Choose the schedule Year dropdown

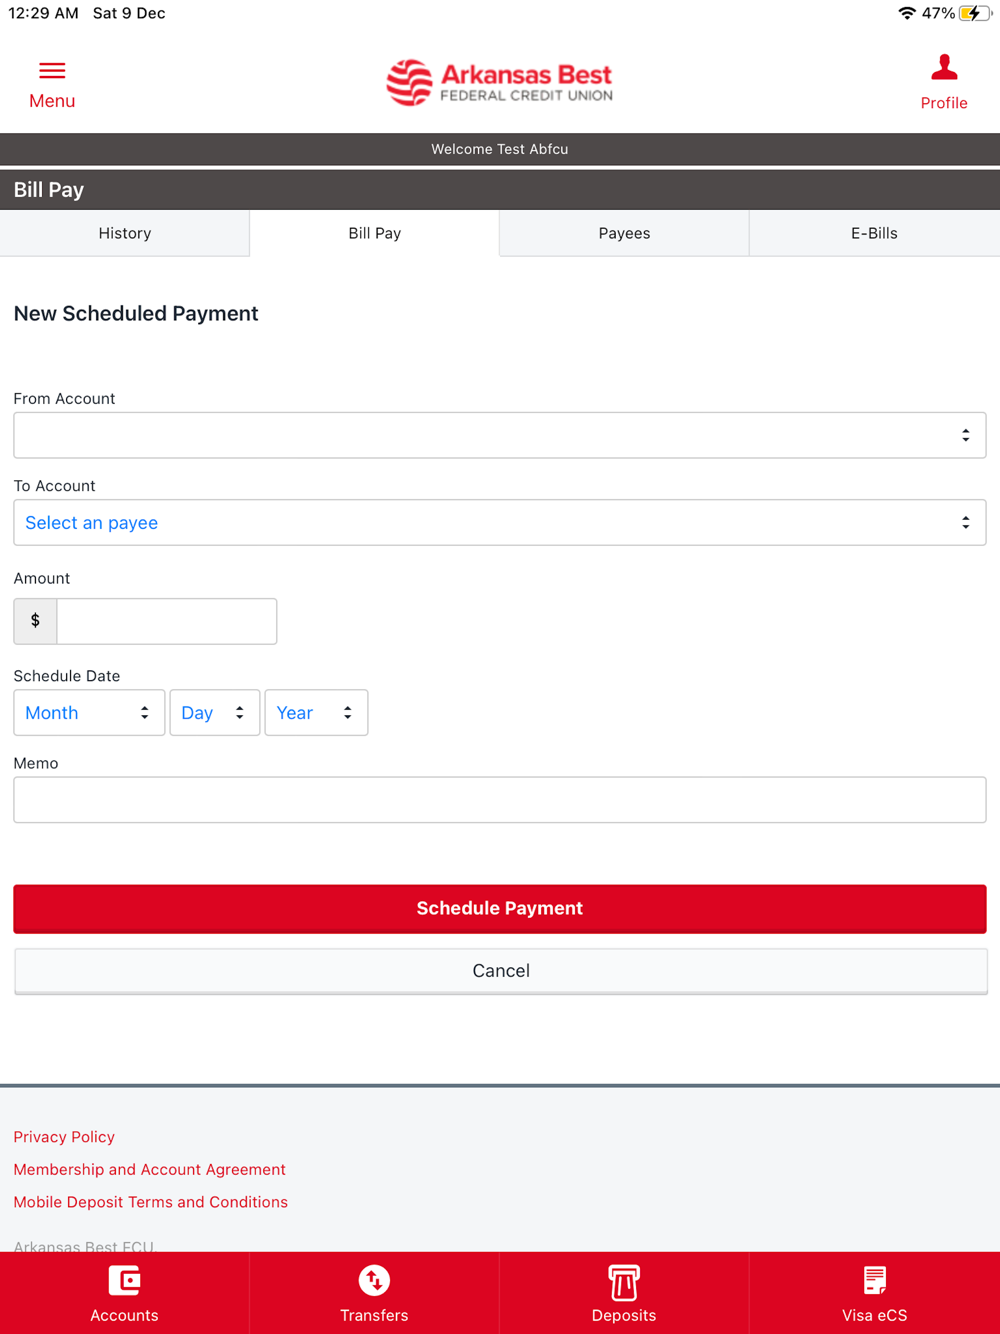(316, 713)
